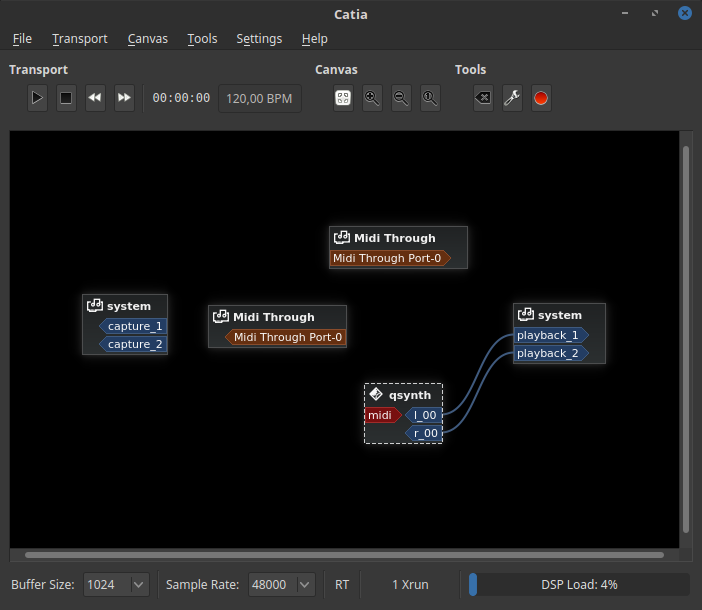Stop the transport playback
702x610 pixels.
click(66, 98)
